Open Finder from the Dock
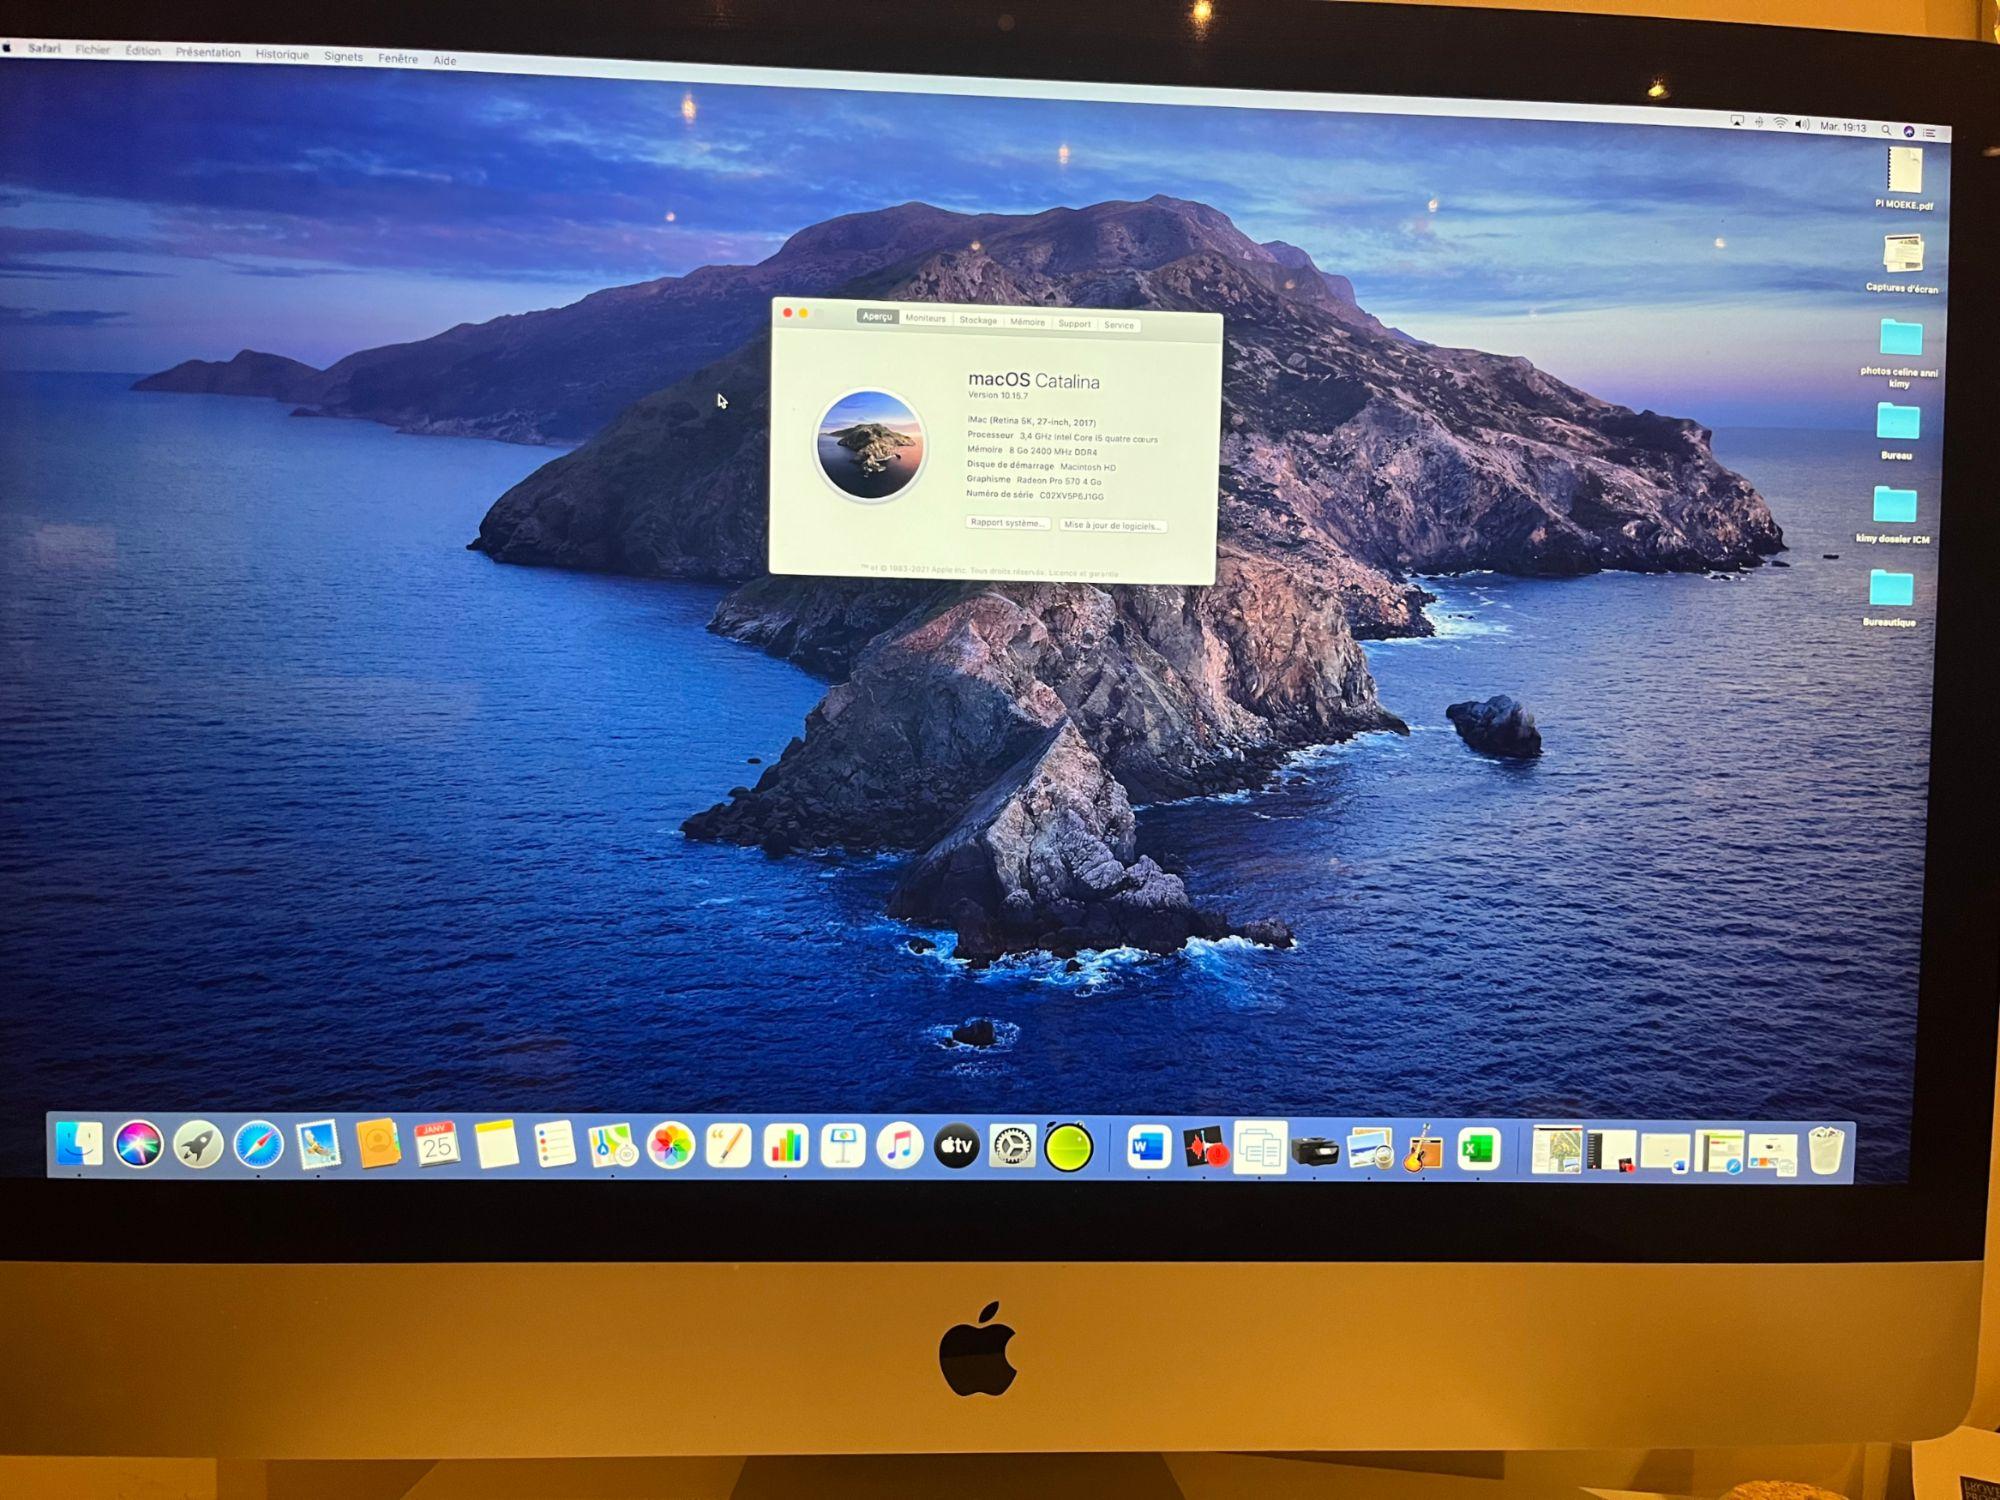Image resolution: width=2000 pixels, height=1500 pixels. (78, 1144)
